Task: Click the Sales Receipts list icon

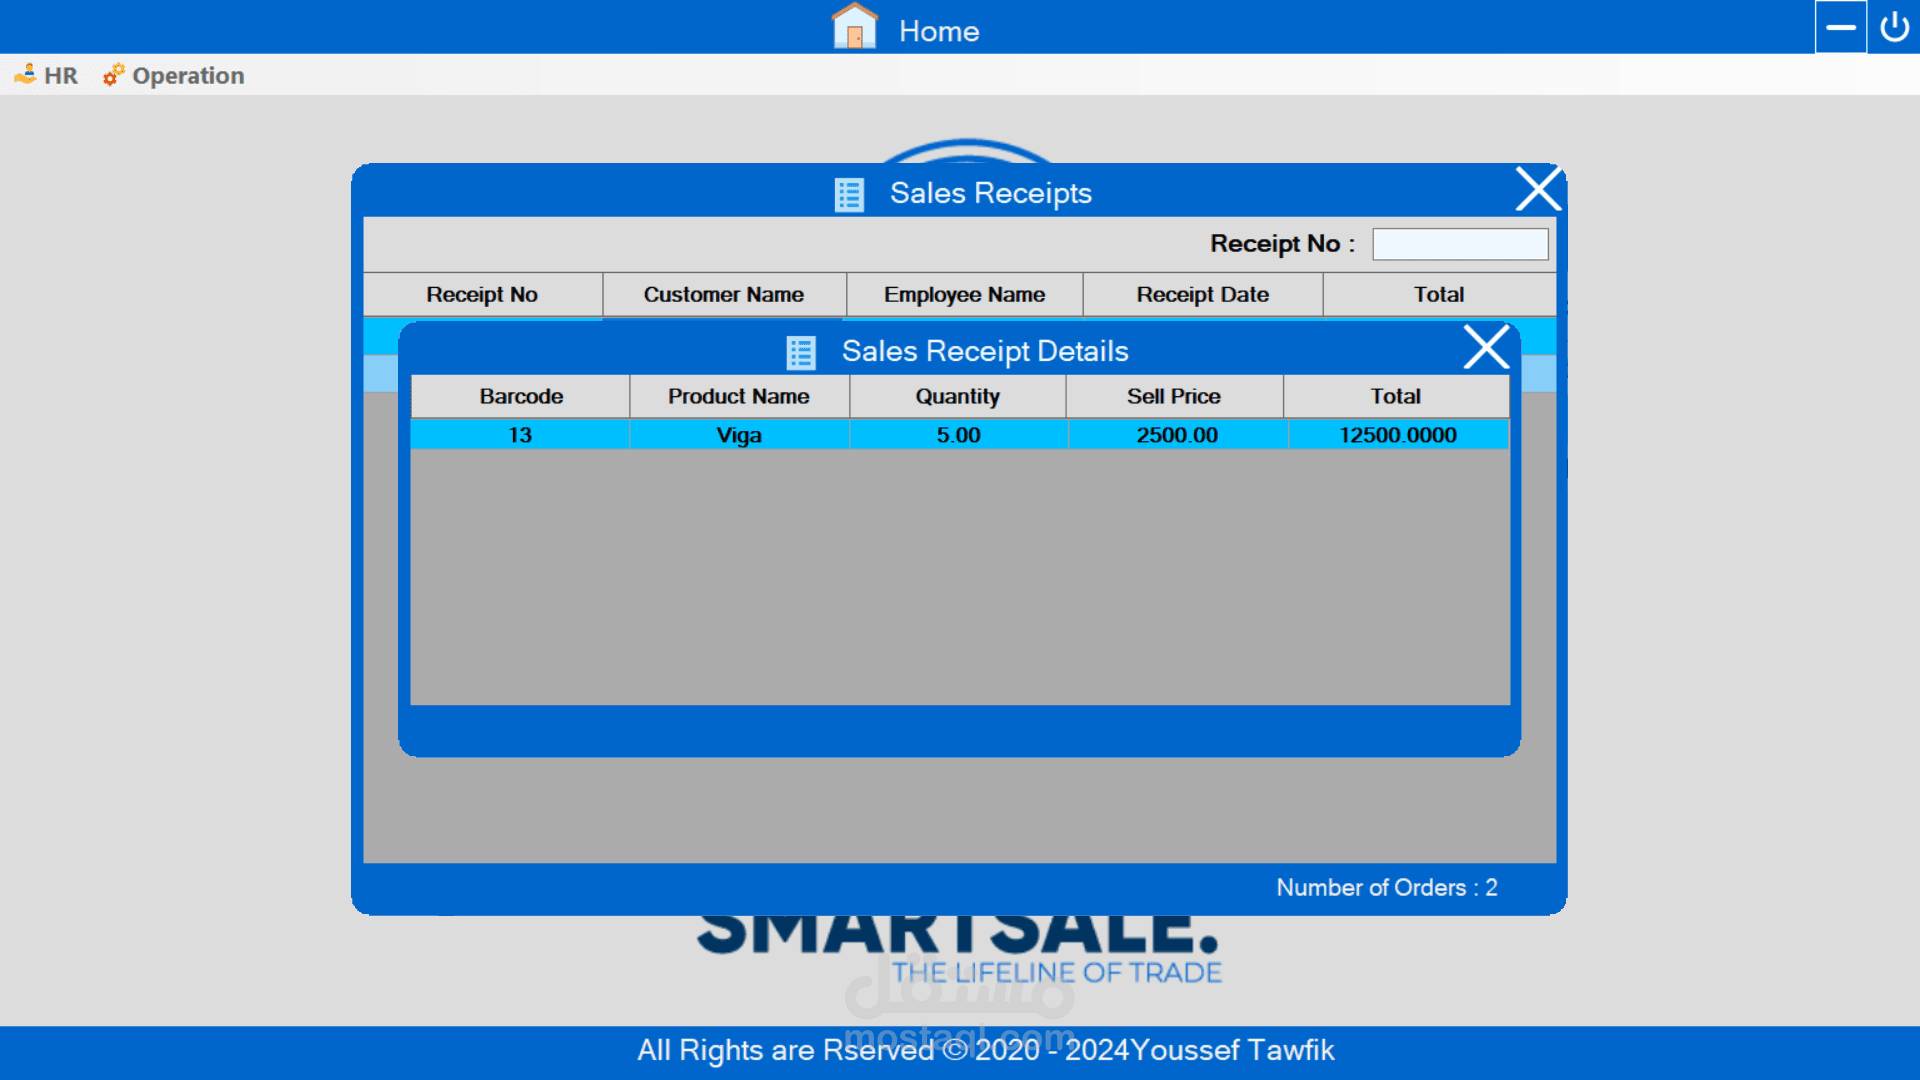Action: click(849, 194)
